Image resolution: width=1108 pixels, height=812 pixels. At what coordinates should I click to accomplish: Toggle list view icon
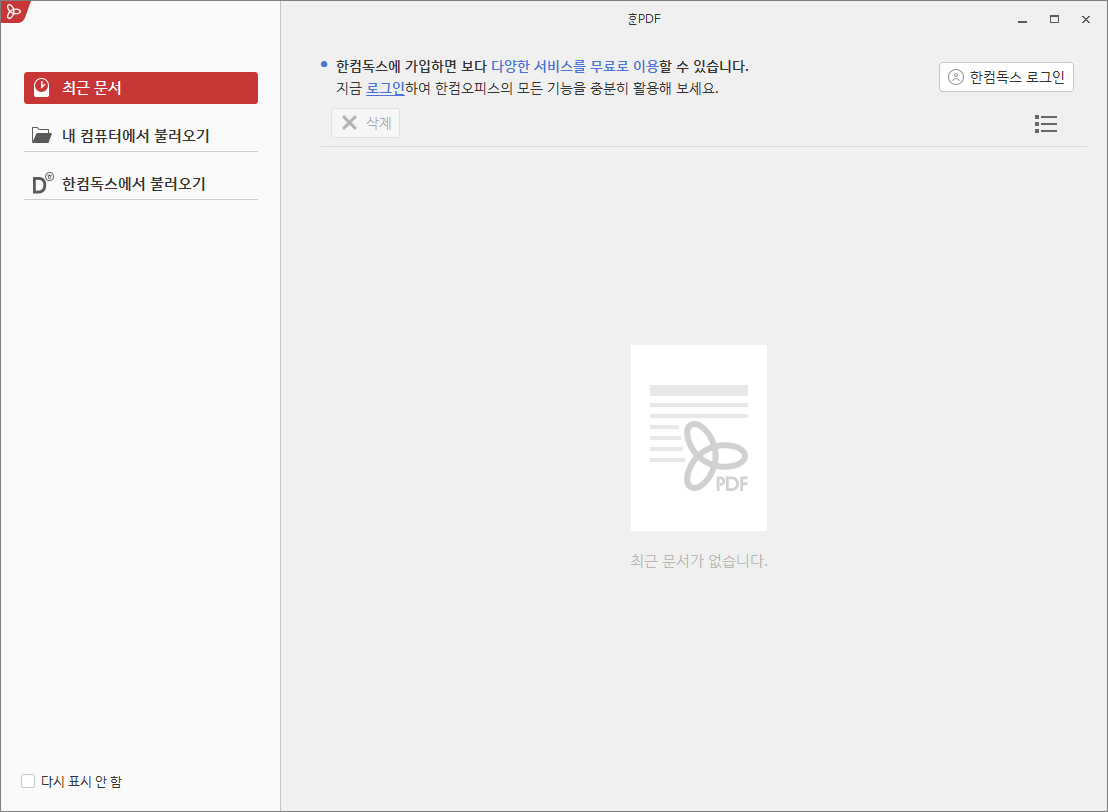1045,124
